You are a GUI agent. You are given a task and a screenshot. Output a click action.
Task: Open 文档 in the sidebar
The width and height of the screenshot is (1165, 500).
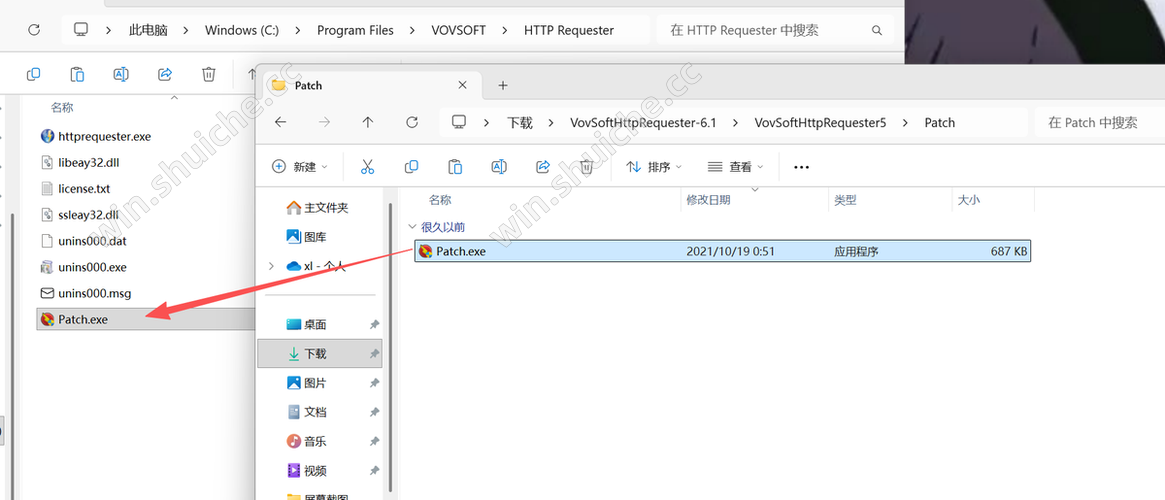pyautogui.click(x=308, y=412)
